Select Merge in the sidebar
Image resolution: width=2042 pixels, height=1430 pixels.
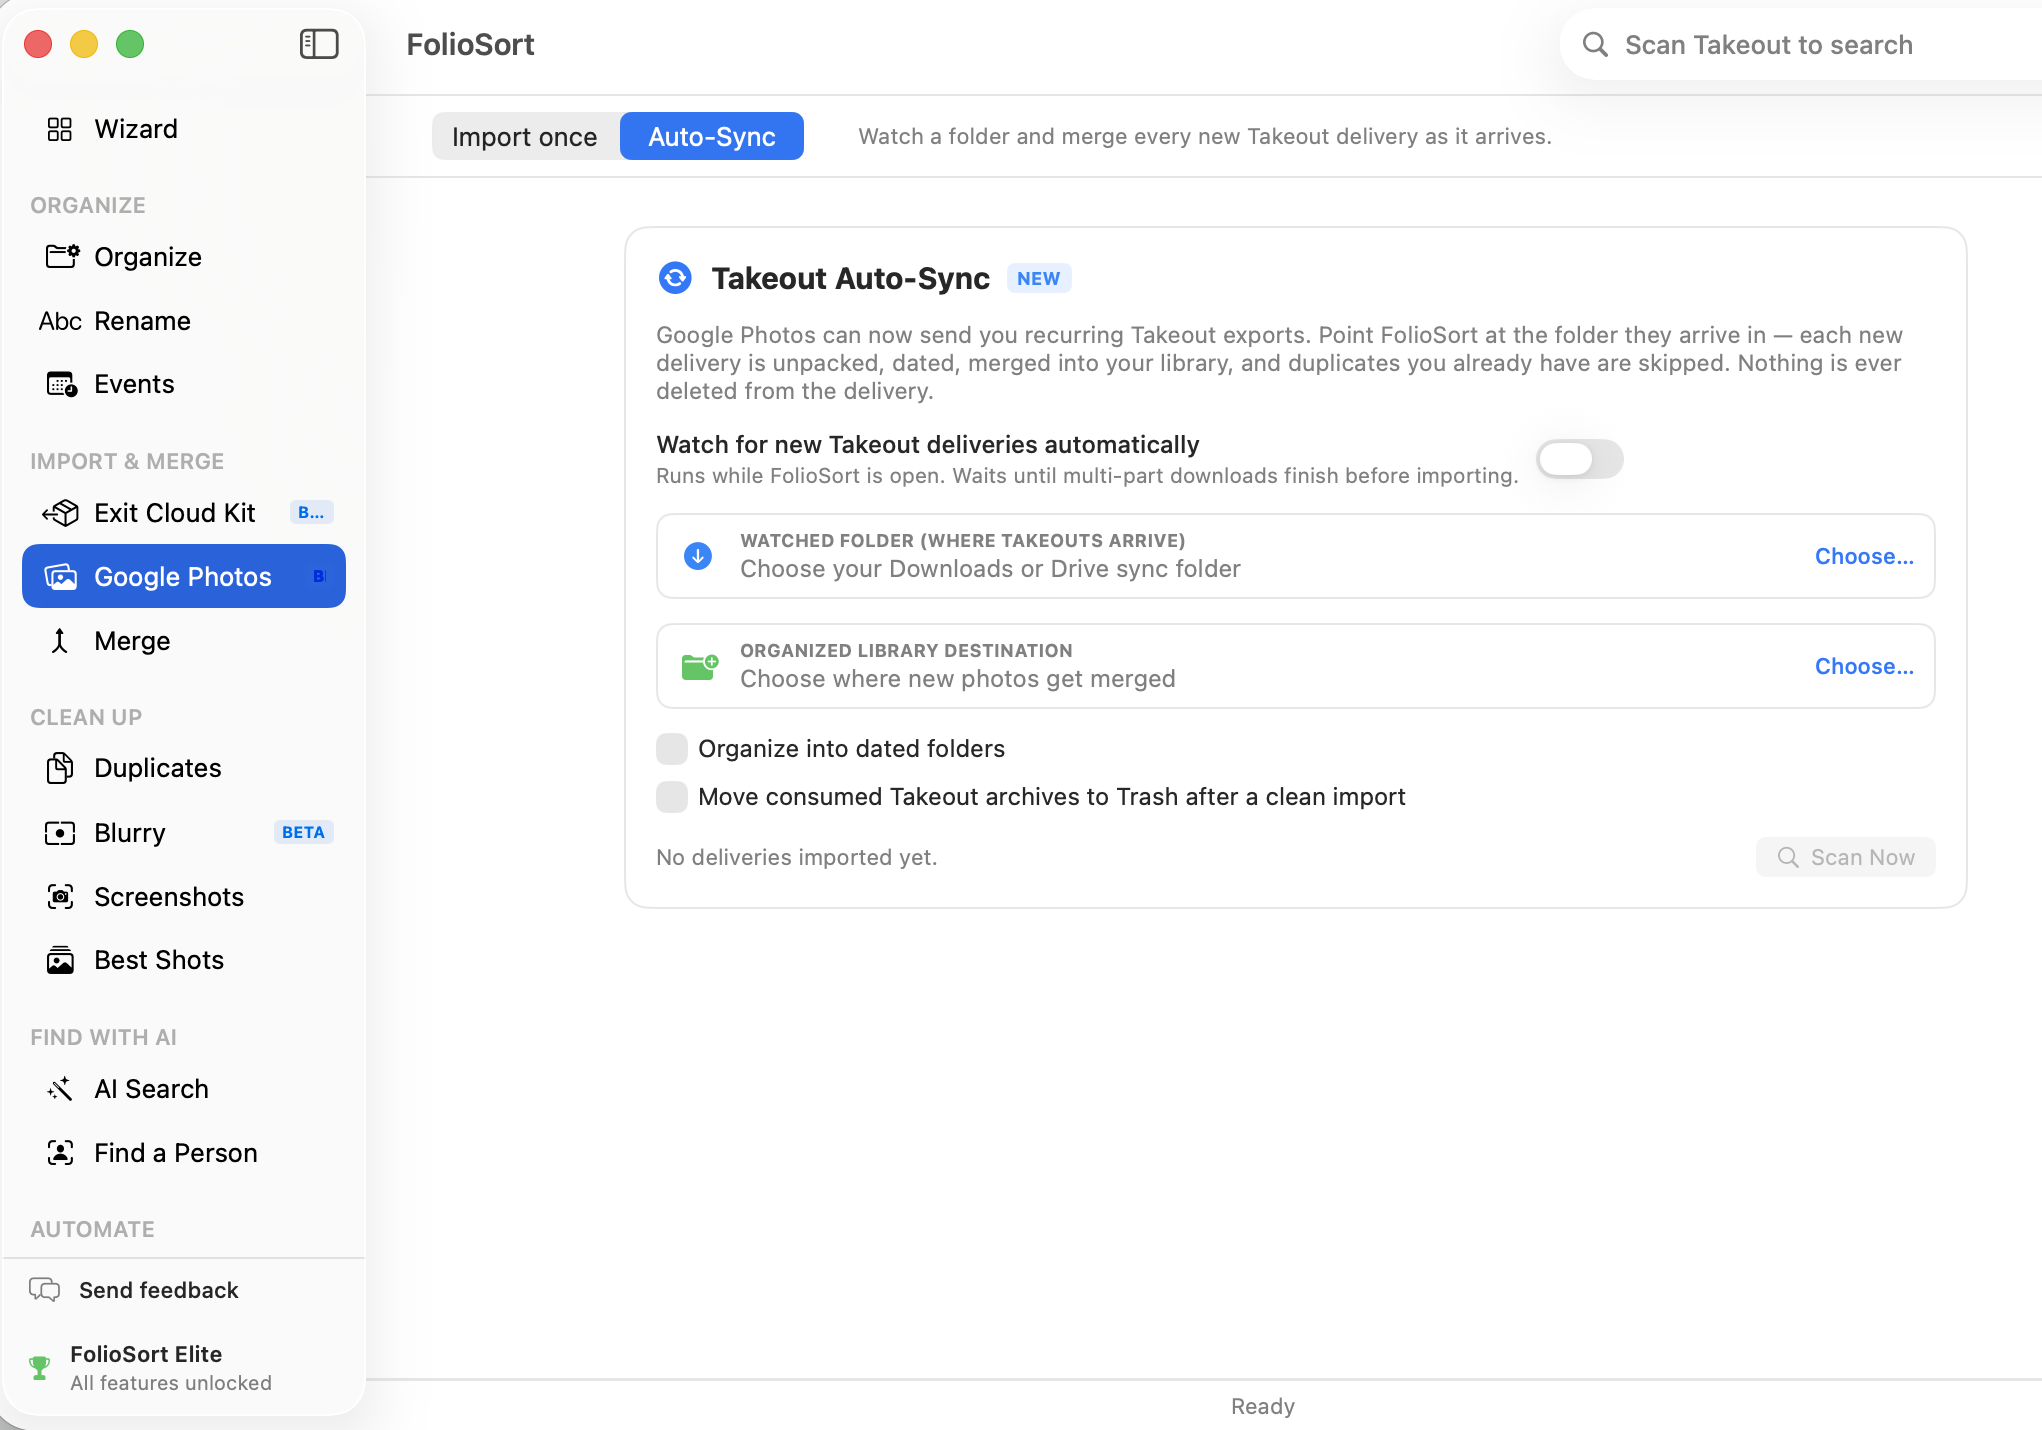[x=184, y=641]
